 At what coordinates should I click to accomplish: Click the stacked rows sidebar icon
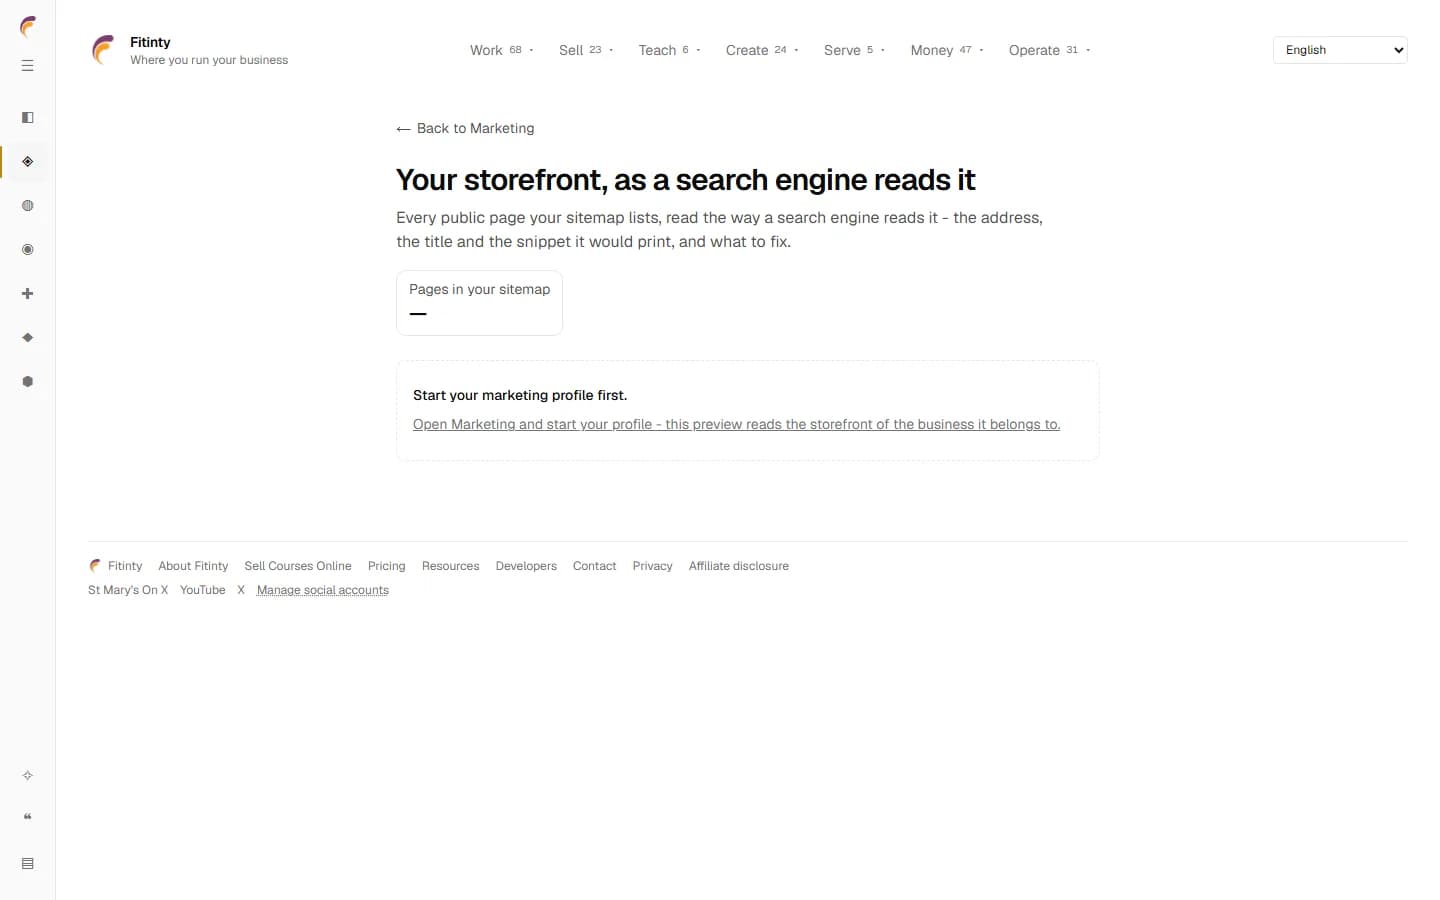pos(28,864)
